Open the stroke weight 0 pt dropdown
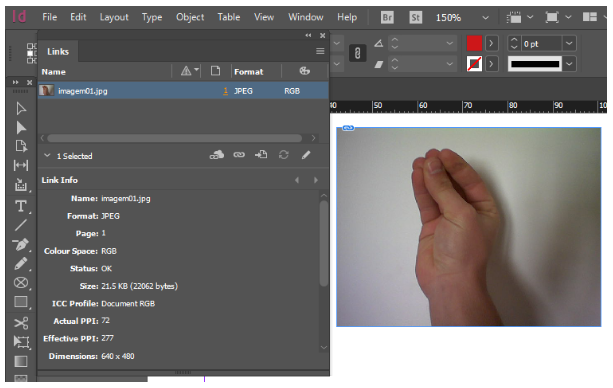The image size is (613, 388). click(569, 43)
